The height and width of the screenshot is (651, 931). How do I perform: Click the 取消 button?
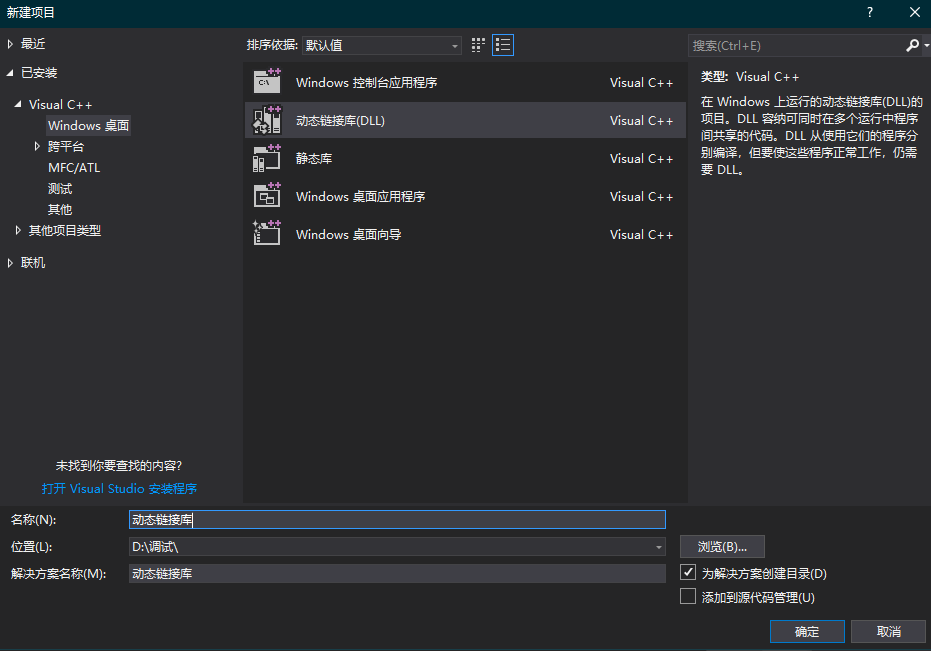click(888, 631)
